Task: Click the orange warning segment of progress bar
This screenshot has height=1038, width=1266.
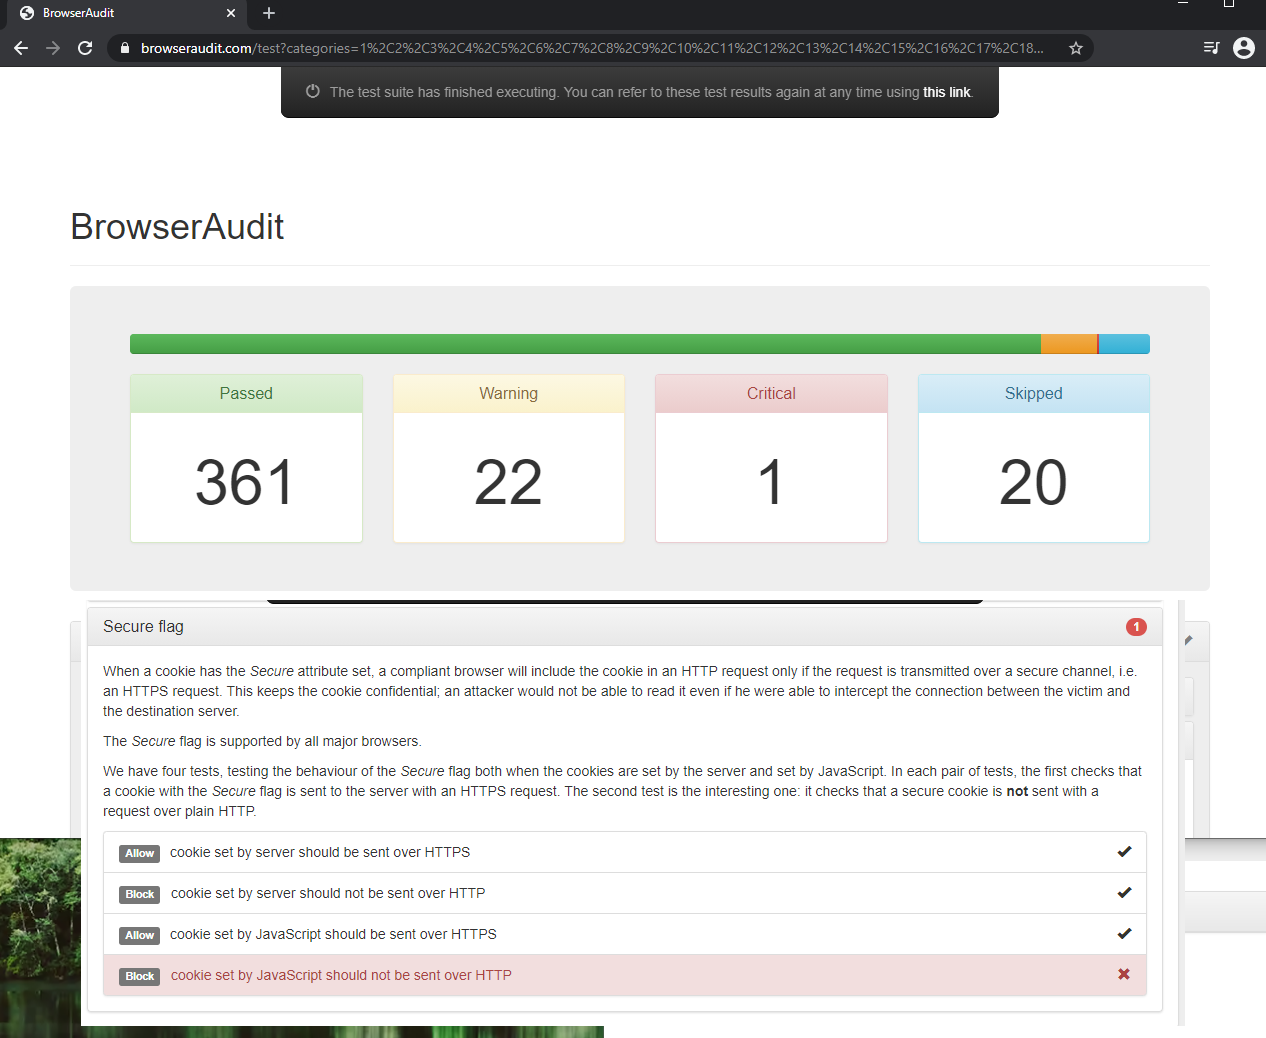Action: pyautogui.click(x=1069, y=344)
